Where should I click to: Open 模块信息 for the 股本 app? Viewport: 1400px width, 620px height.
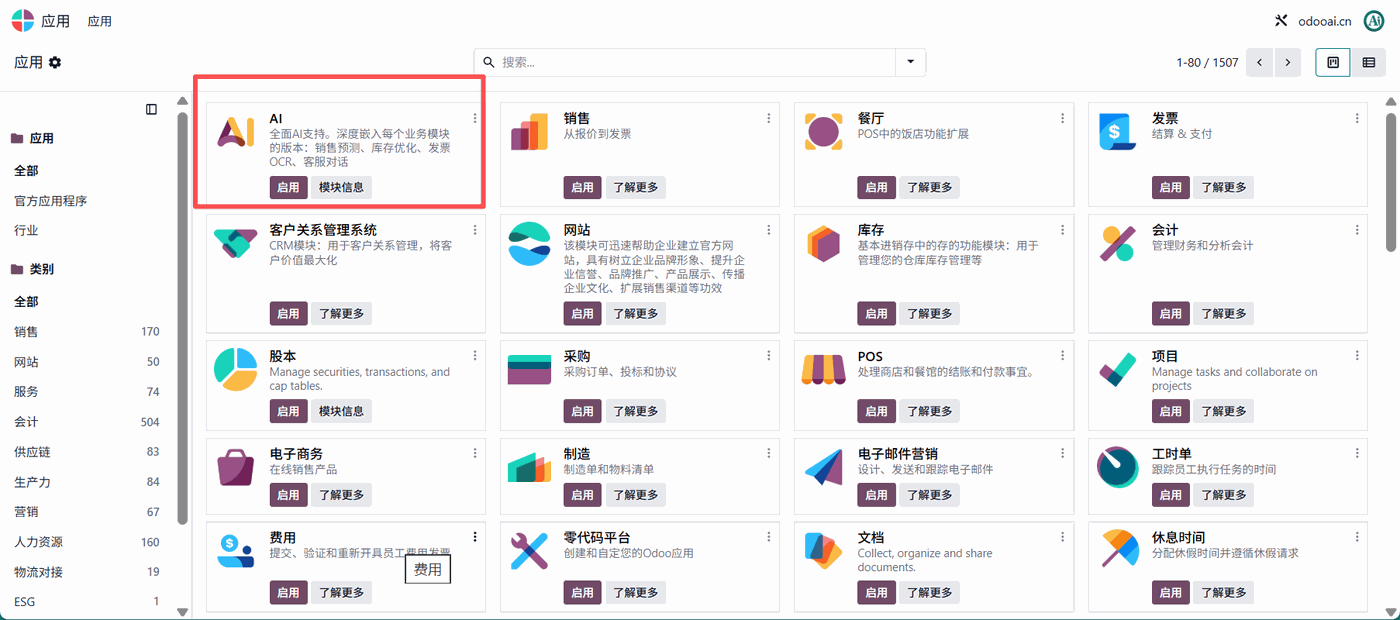(341, 411)
